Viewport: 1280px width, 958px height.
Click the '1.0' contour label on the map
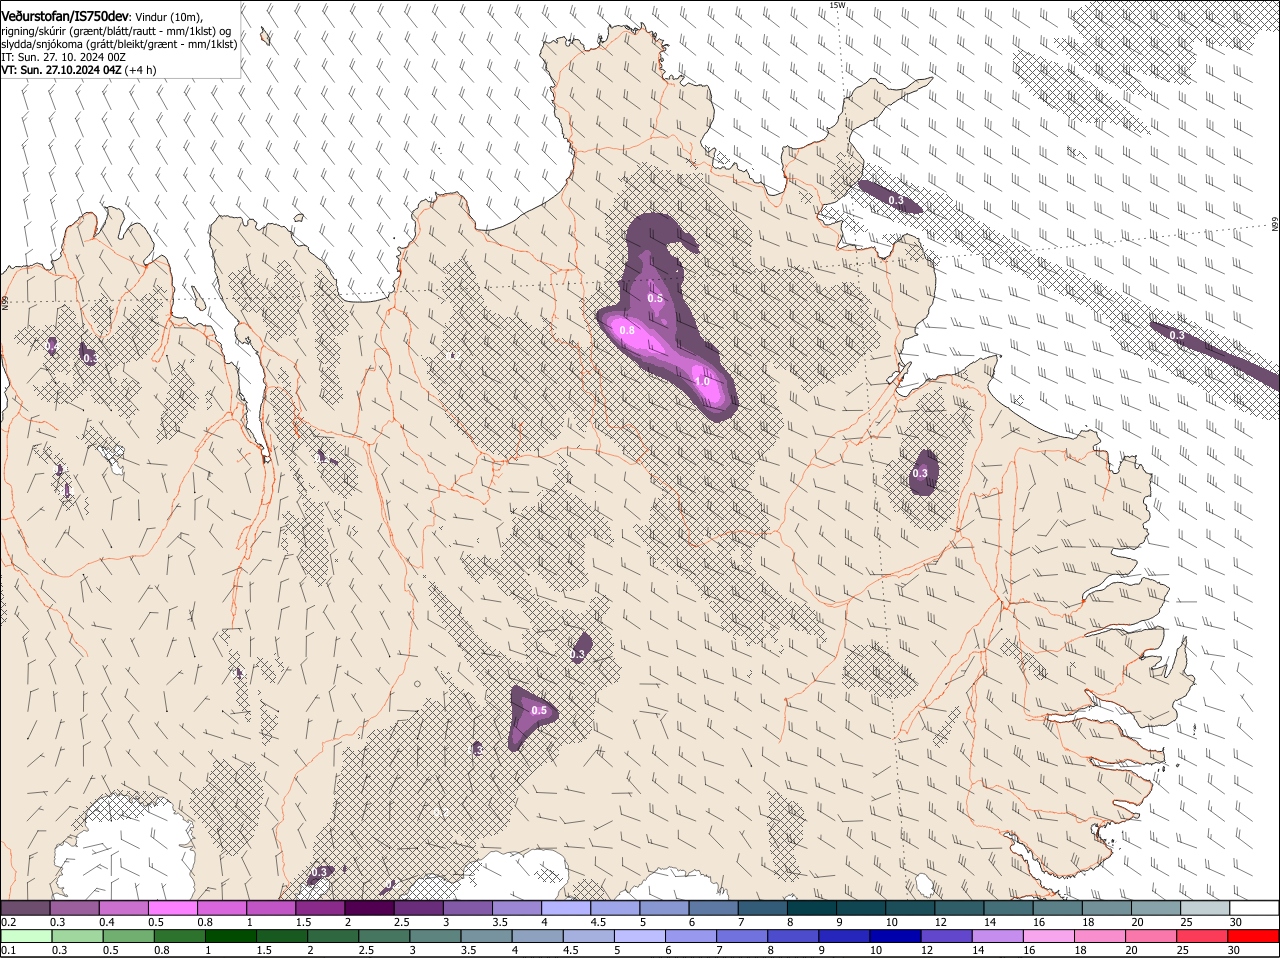pyautogui.click(x=702, y=382)
